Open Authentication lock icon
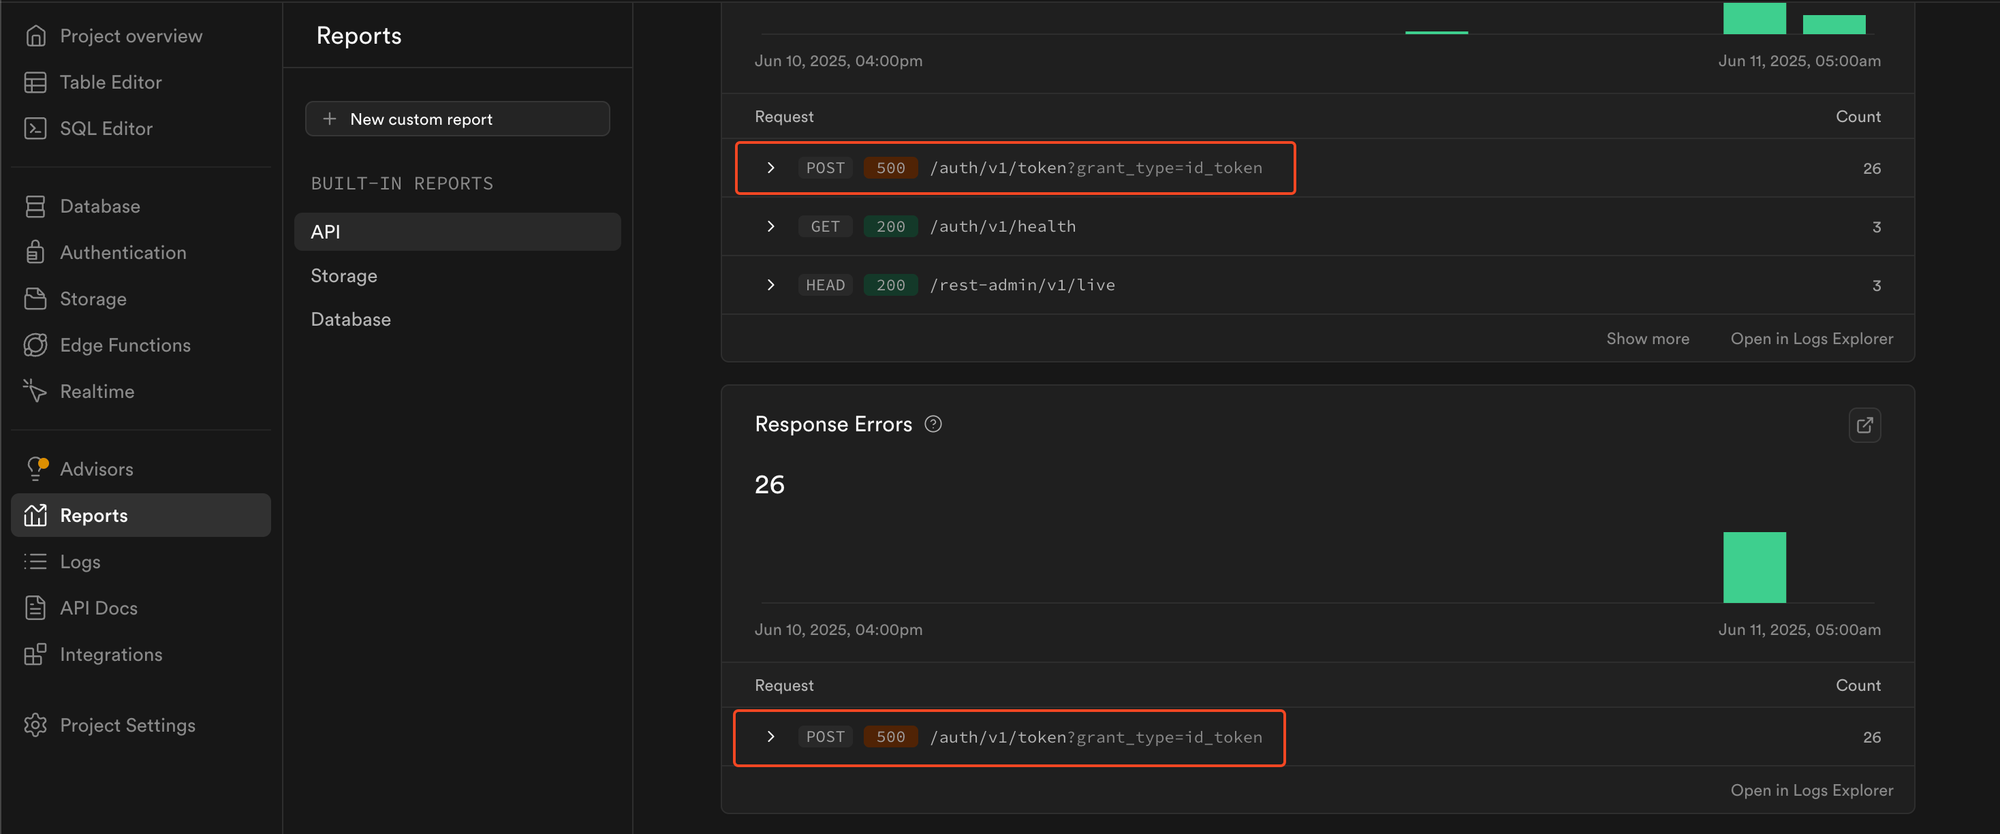Screen dimensions: 2000x834 (x=35, y=253)
